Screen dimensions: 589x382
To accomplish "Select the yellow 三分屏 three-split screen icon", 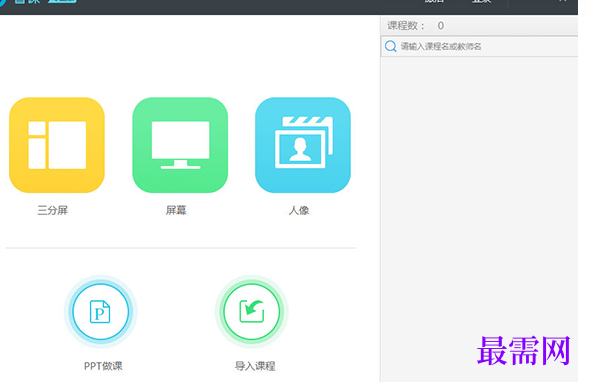I will coord(57,145).
